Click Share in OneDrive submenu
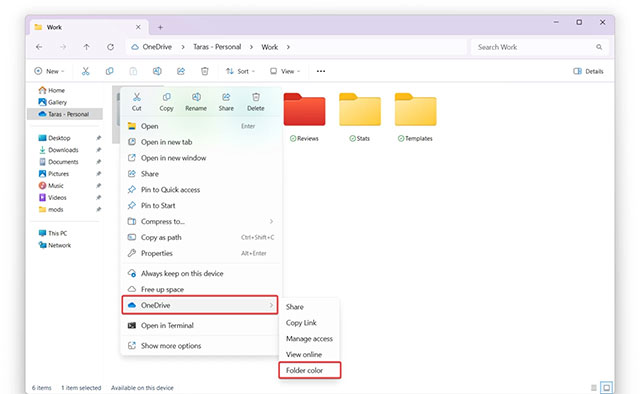 pyautogui.click(x=309, y=307)
